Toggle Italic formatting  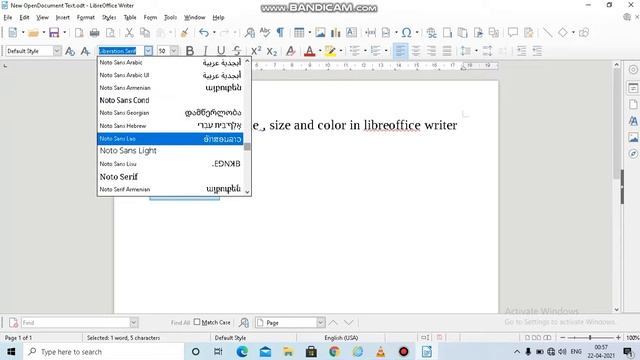pos(205,51)
